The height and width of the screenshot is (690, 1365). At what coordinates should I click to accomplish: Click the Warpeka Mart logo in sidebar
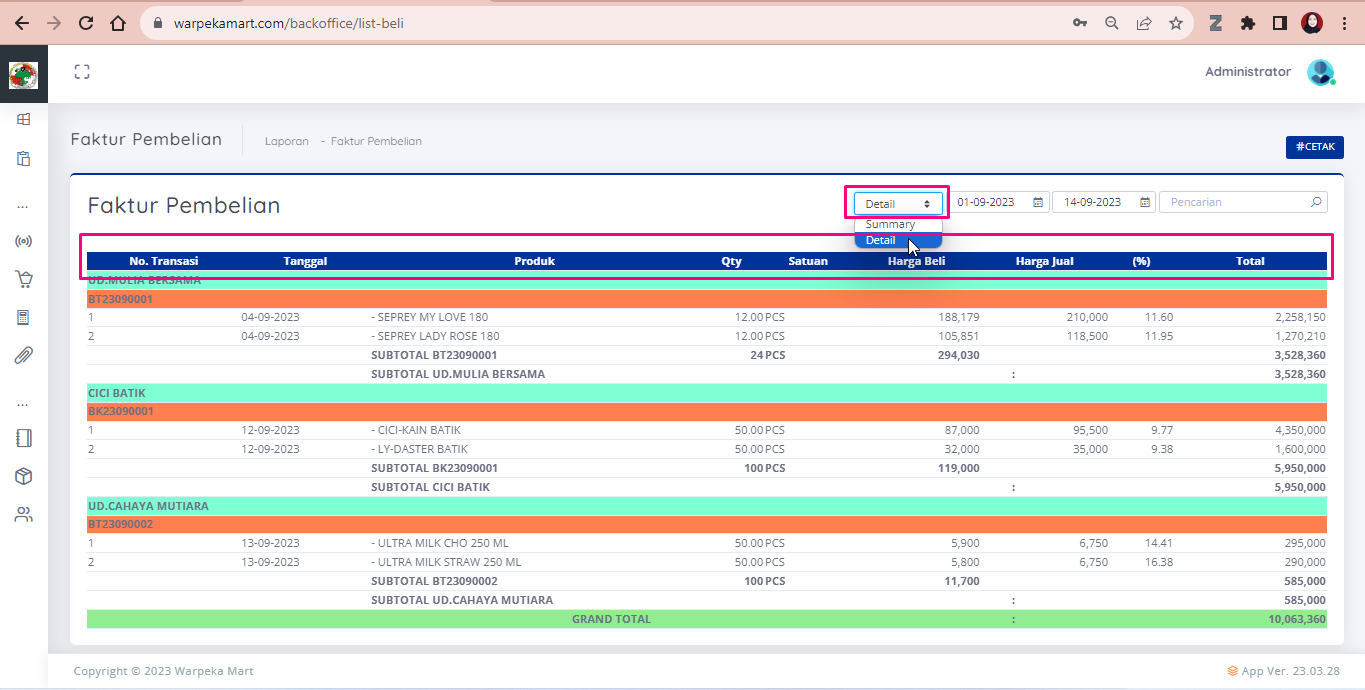23,75
